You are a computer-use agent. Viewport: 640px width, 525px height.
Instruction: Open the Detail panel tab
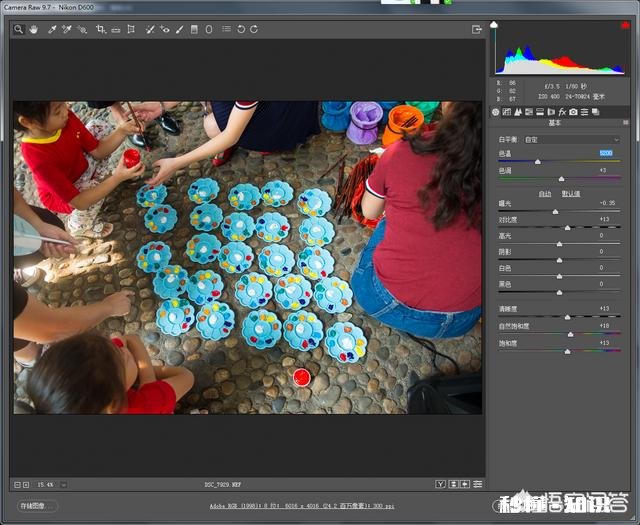pos(518,112)
